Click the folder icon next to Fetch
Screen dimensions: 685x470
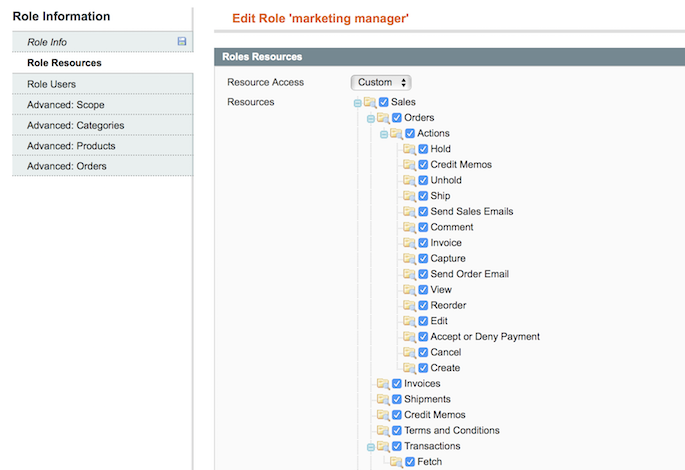click(x=395, y=462)
